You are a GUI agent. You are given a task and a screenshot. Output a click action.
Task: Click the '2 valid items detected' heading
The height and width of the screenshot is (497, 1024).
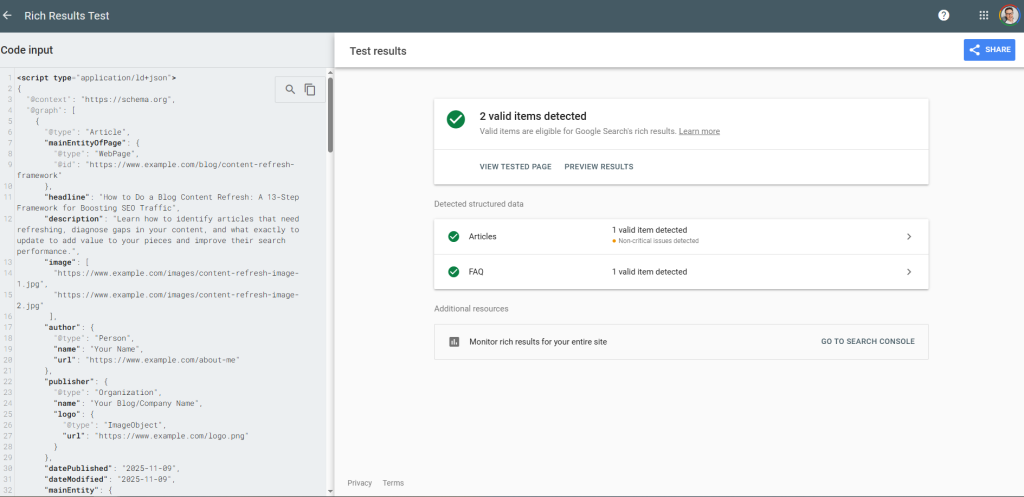(x=533, y=116)
